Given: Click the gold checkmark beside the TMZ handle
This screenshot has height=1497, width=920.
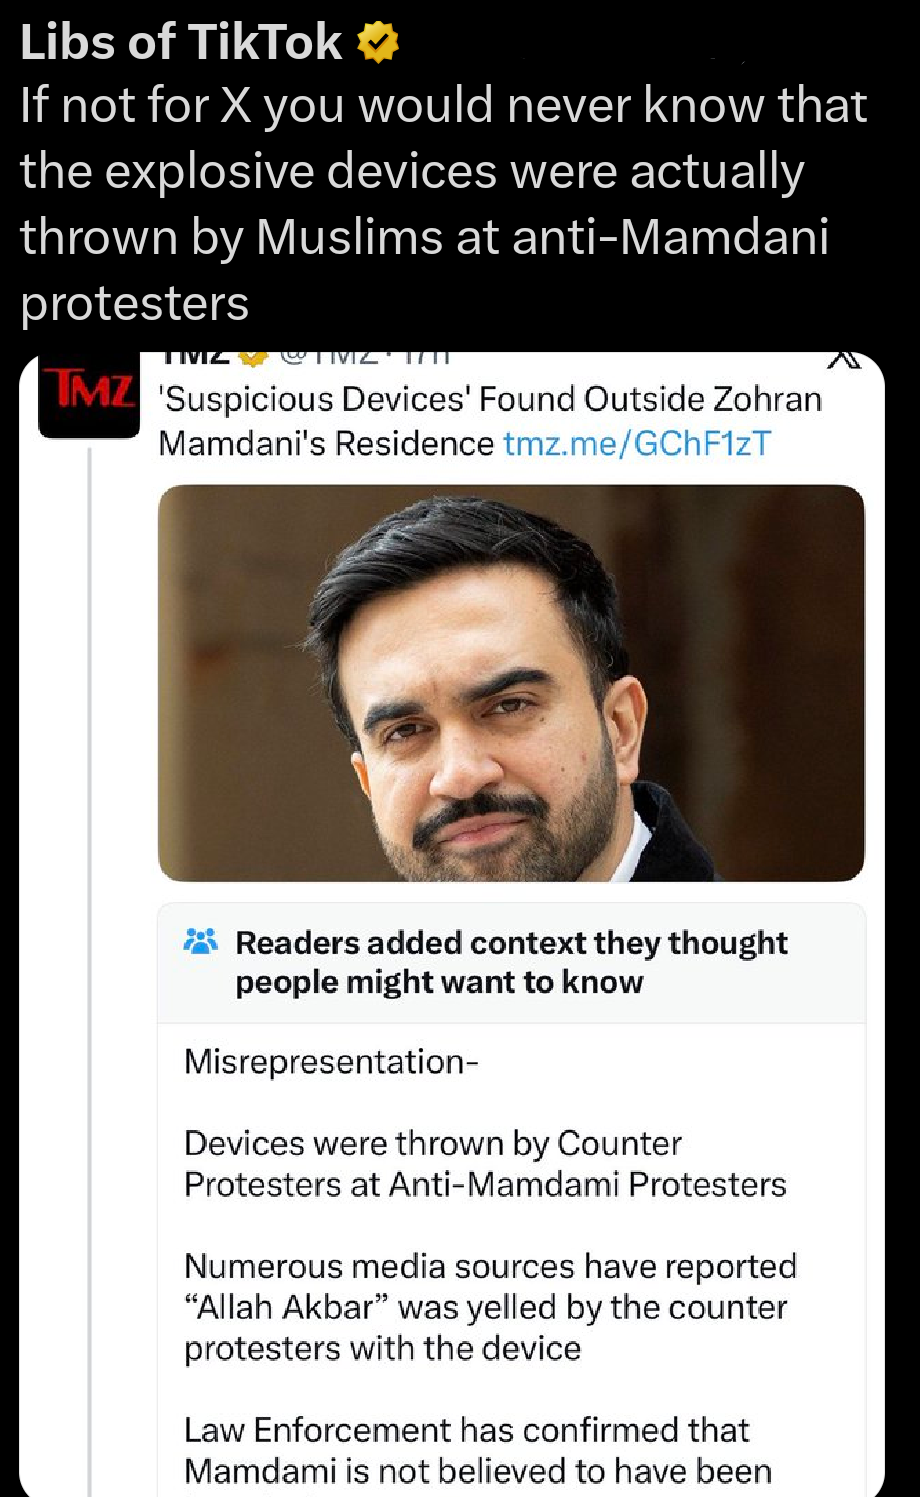Looking at the screenshot, I should pos(250,357).
